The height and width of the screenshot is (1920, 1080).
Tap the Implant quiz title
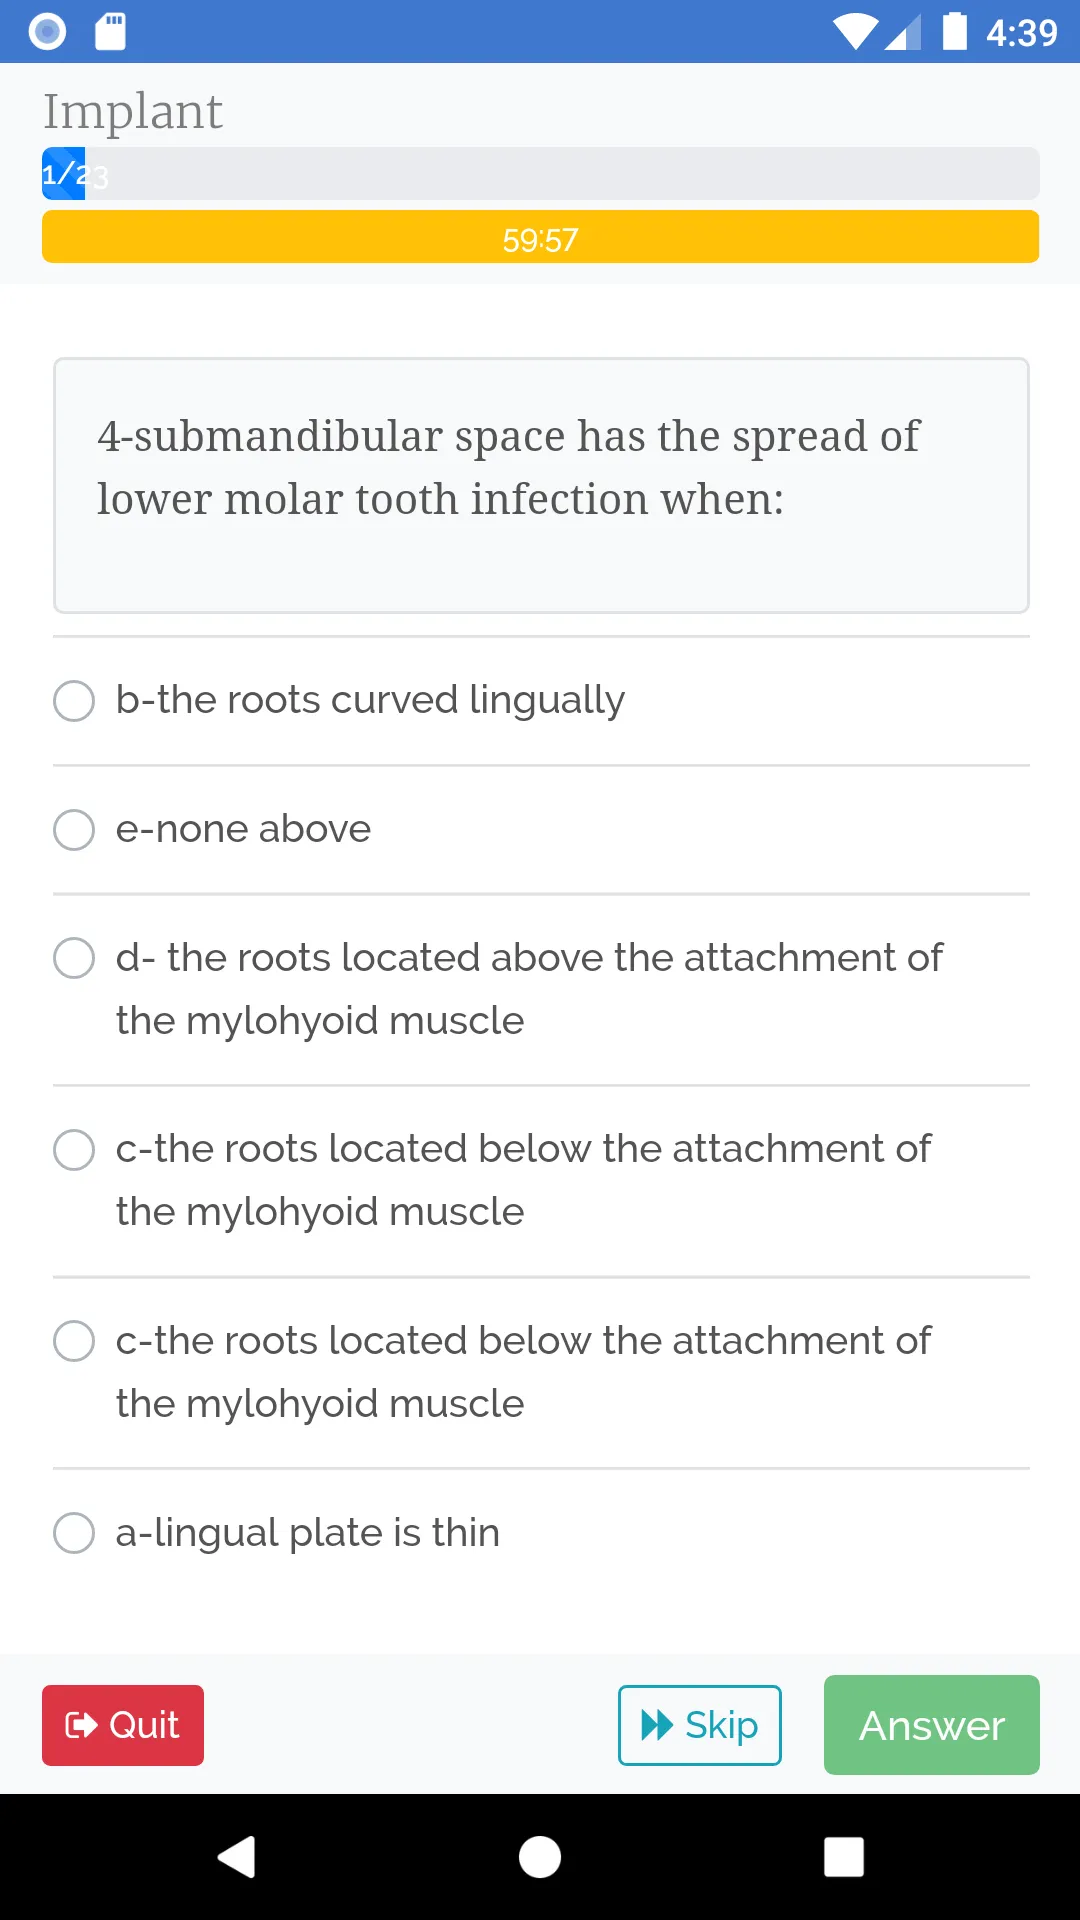click(132, 111)
